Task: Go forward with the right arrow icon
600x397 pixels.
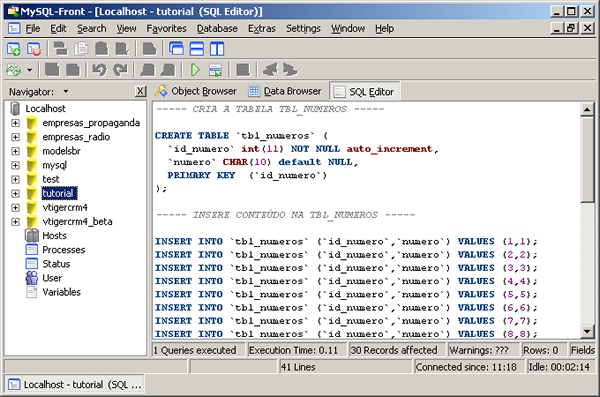Action: (x=290, y=70)
